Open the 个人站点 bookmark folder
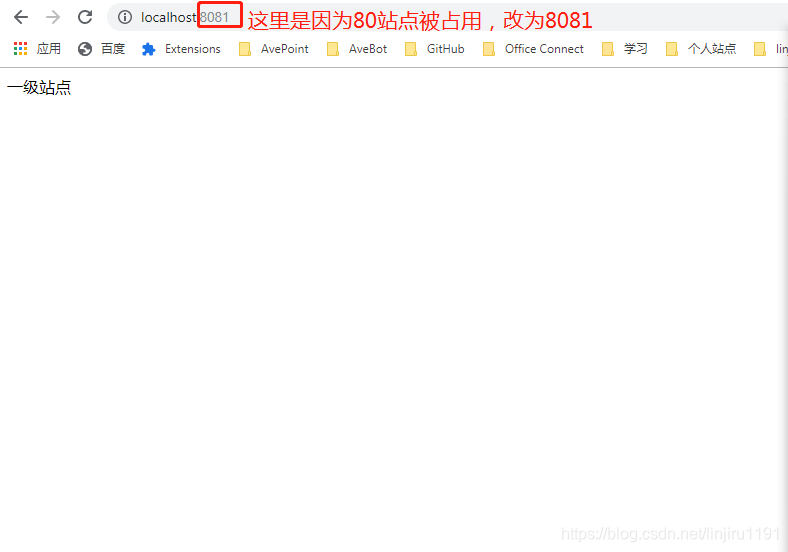Viewport: 788px width, 552px height. tap(701, 49)
